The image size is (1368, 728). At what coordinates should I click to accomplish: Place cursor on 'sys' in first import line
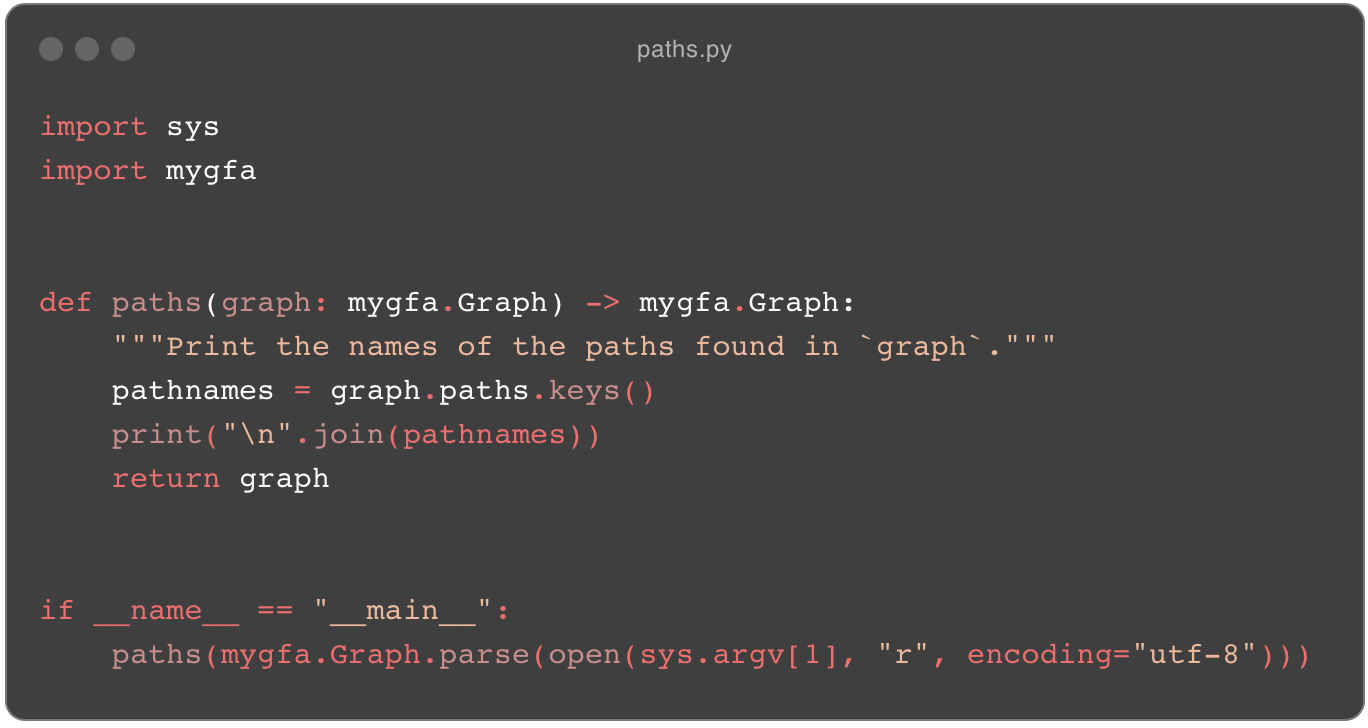tap(193, 127)
